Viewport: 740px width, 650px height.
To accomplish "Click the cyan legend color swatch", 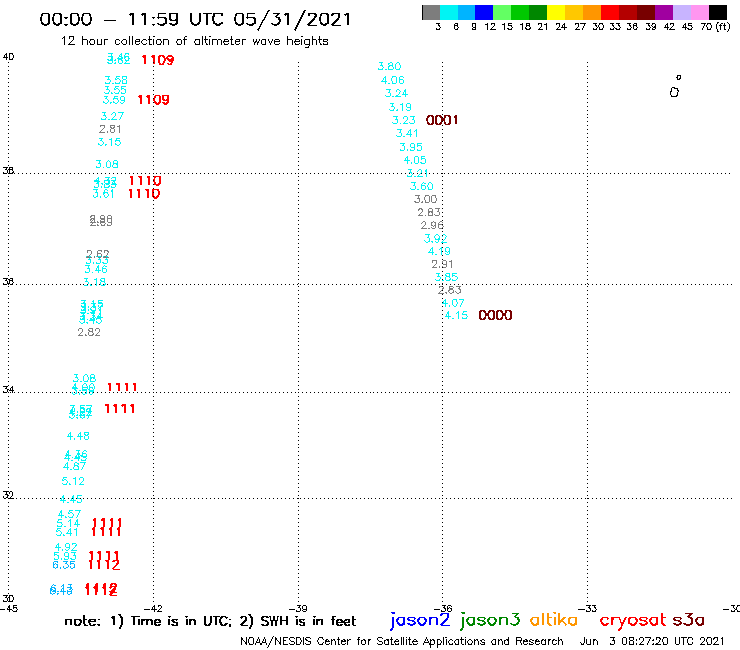I will click(449, 12).
